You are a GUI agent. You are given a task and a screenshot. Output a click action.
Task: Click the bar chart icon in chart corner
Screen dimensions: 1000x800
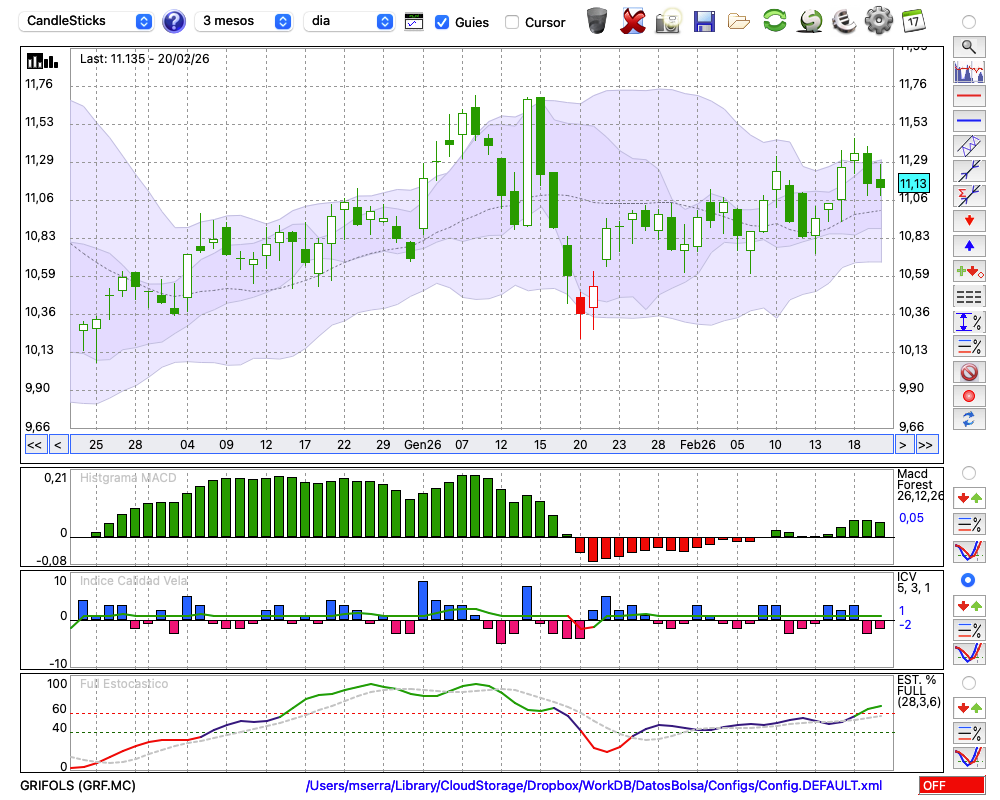(42, 61)
